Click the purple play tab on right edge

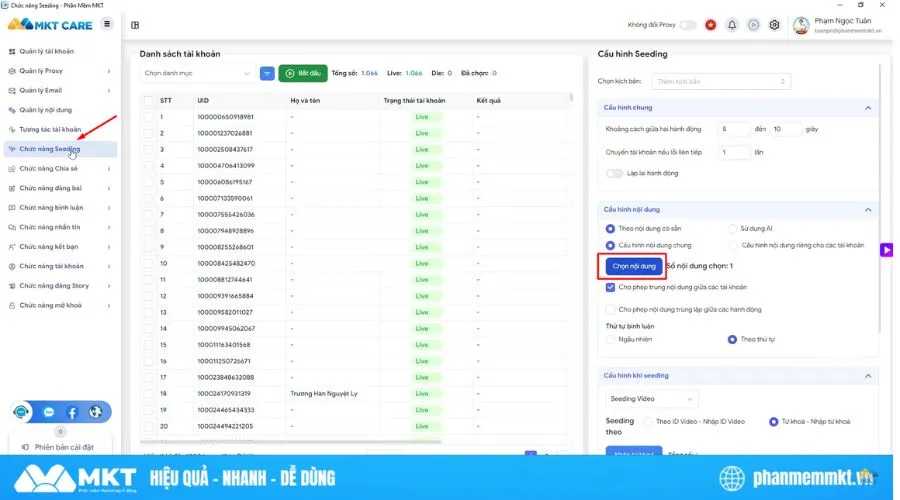pyautogui.click(x=886, y=250)
